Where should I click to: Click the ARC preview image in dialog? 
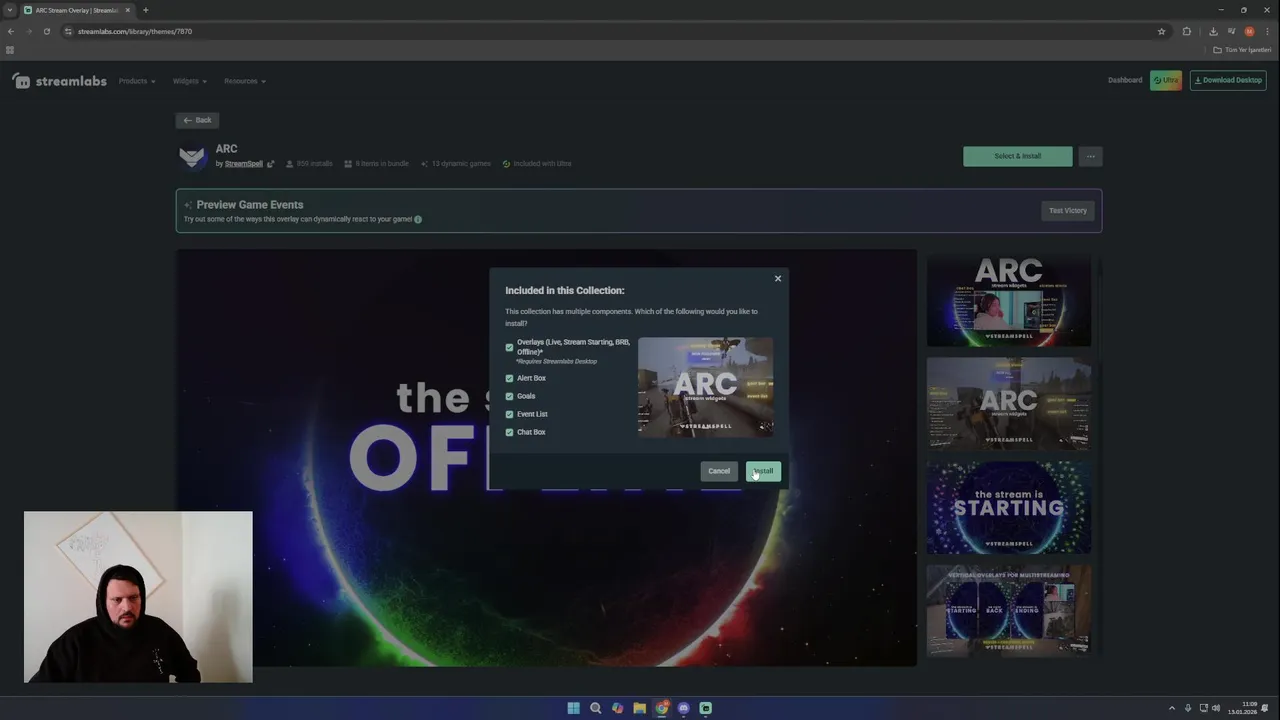705,387
